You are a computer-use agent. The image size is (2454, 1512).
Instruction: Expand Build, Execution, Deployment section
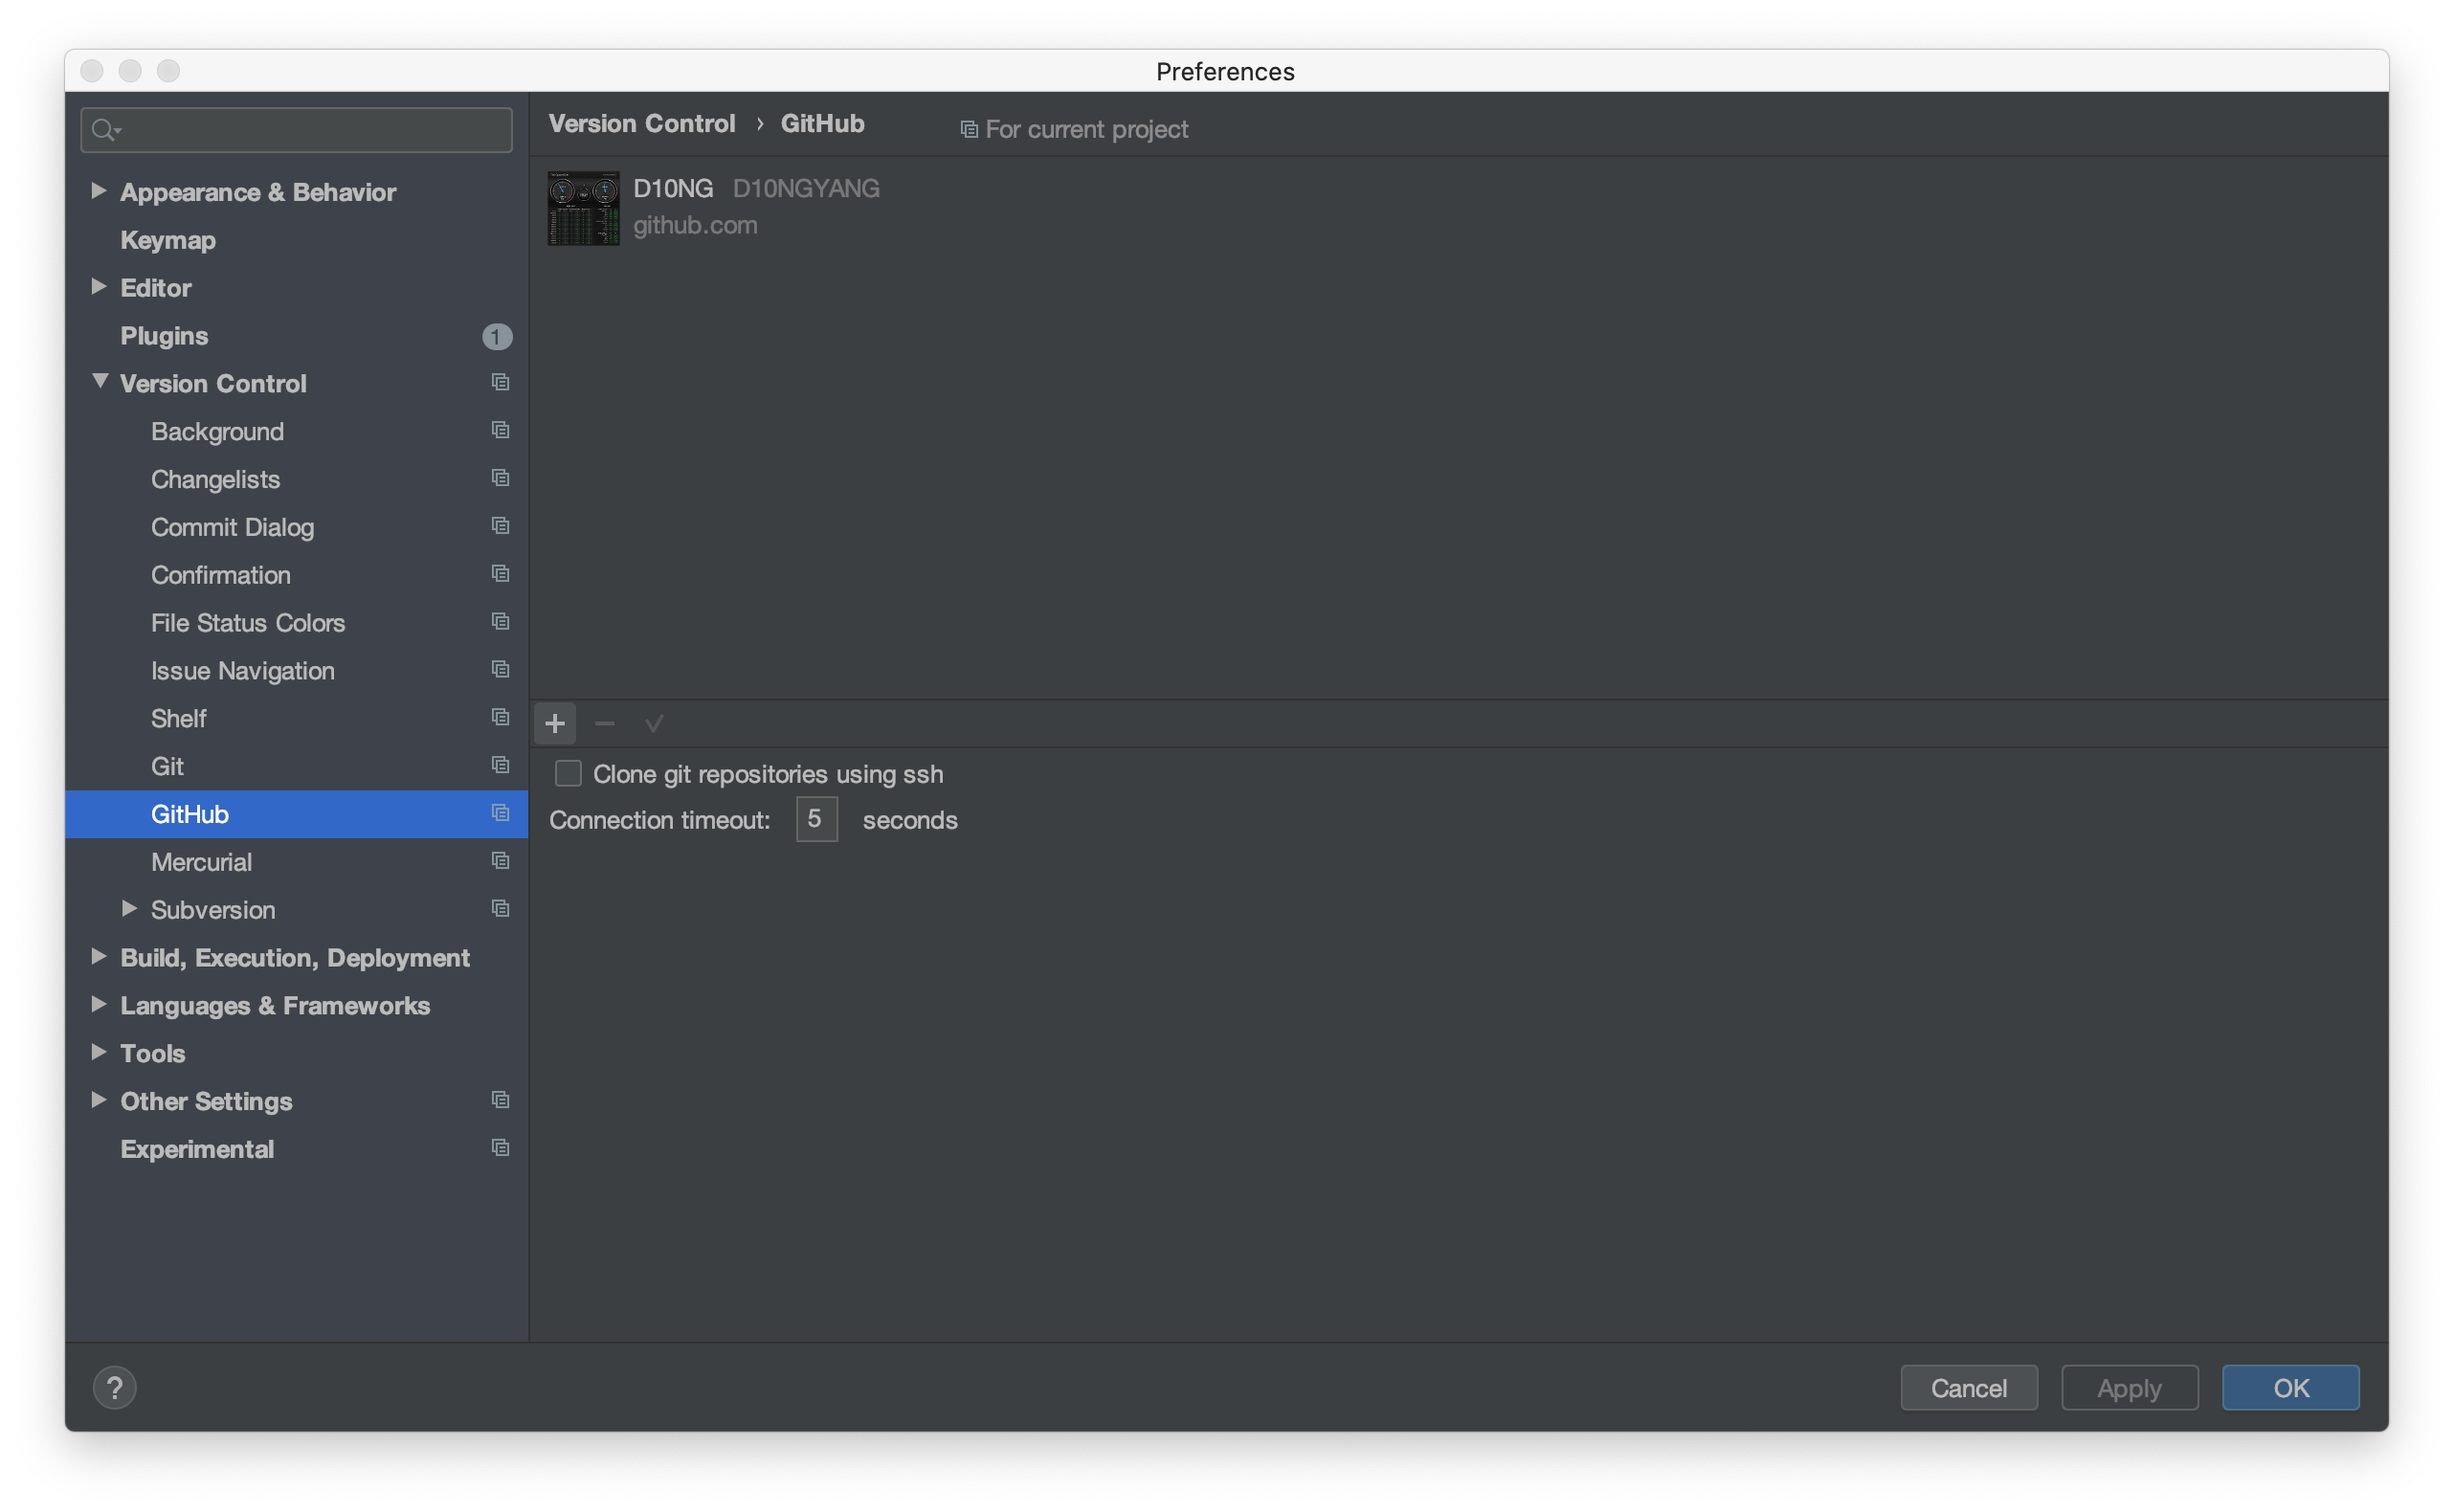click(x=98, y=956)
